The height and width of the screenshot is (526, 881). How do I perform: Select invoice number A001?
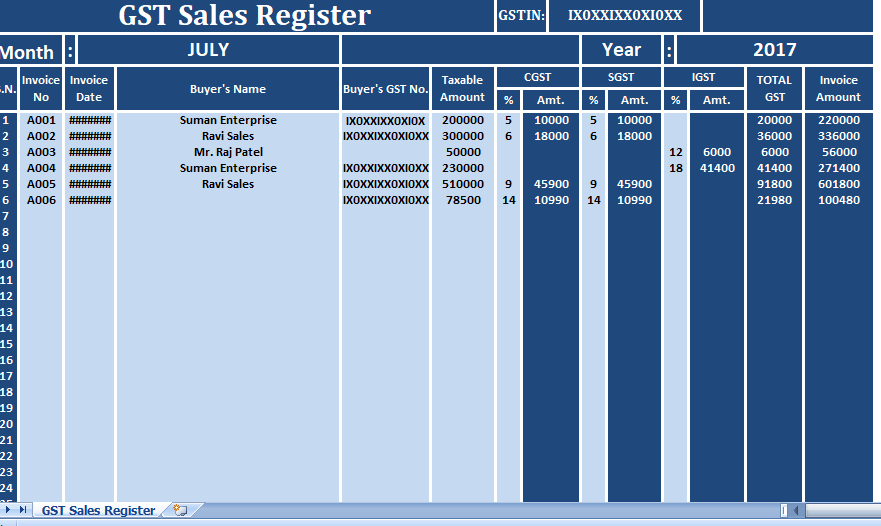(x=41, y=120)
